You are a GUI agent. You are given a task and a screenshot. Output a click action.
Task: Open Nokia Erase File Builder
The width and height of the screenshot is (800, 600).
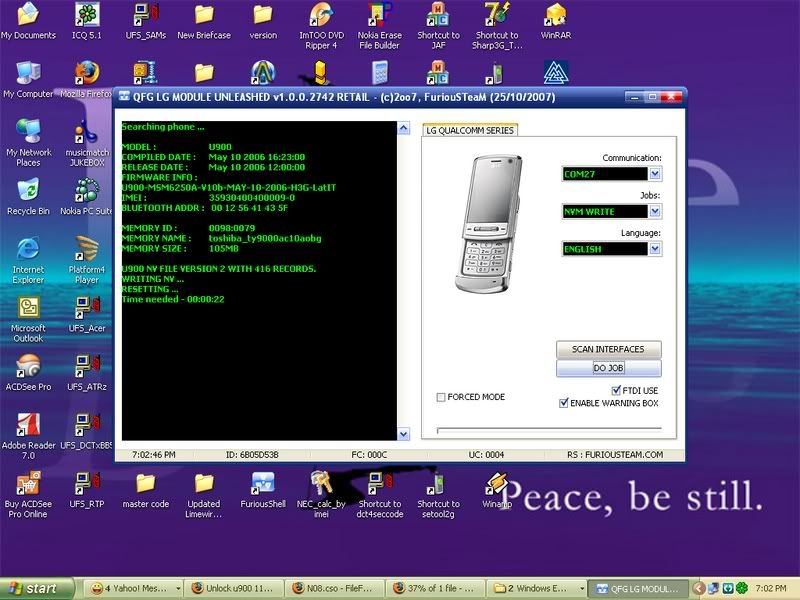(x=380, y=26)
